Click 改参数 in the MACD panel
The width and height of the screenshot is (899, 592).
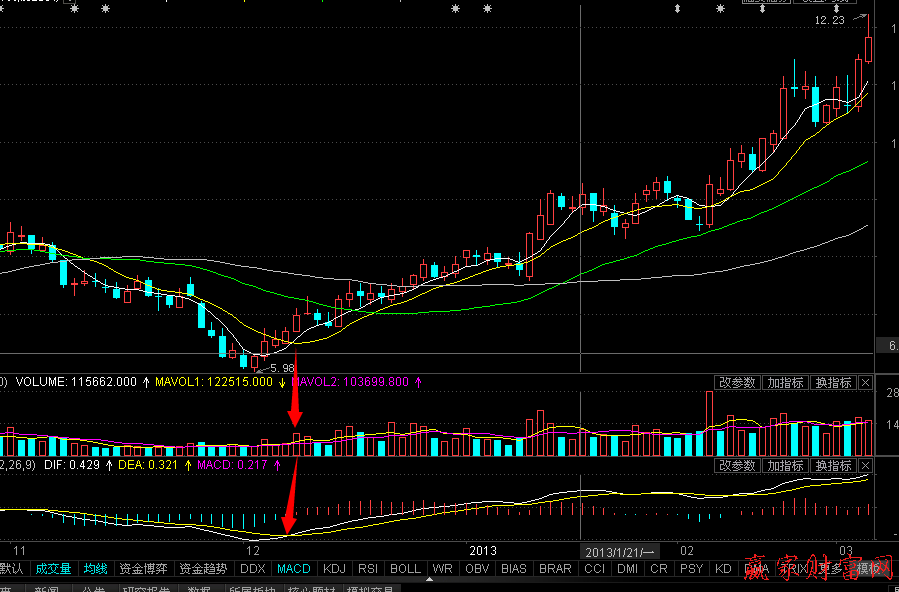point(737,466)
